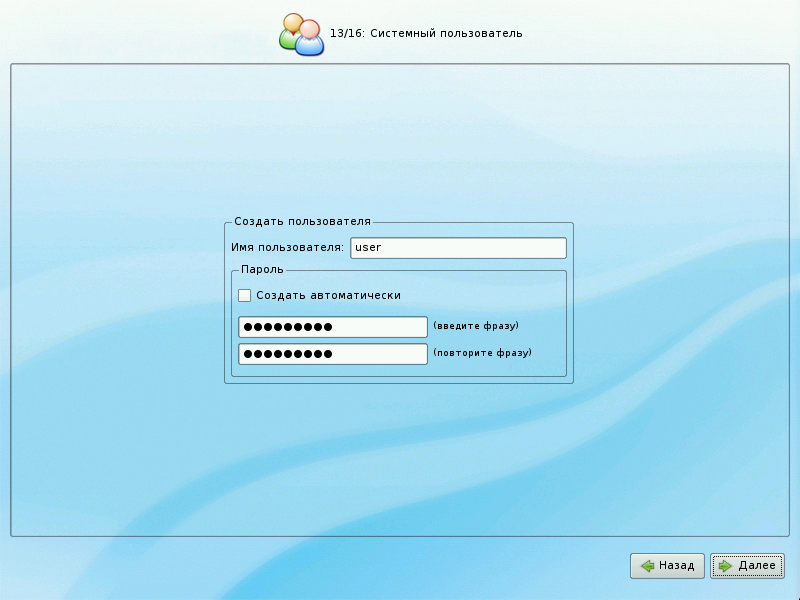The image size is (800, 600).
Task: Click the text 'user' in the username field
Action: point(369,248)
